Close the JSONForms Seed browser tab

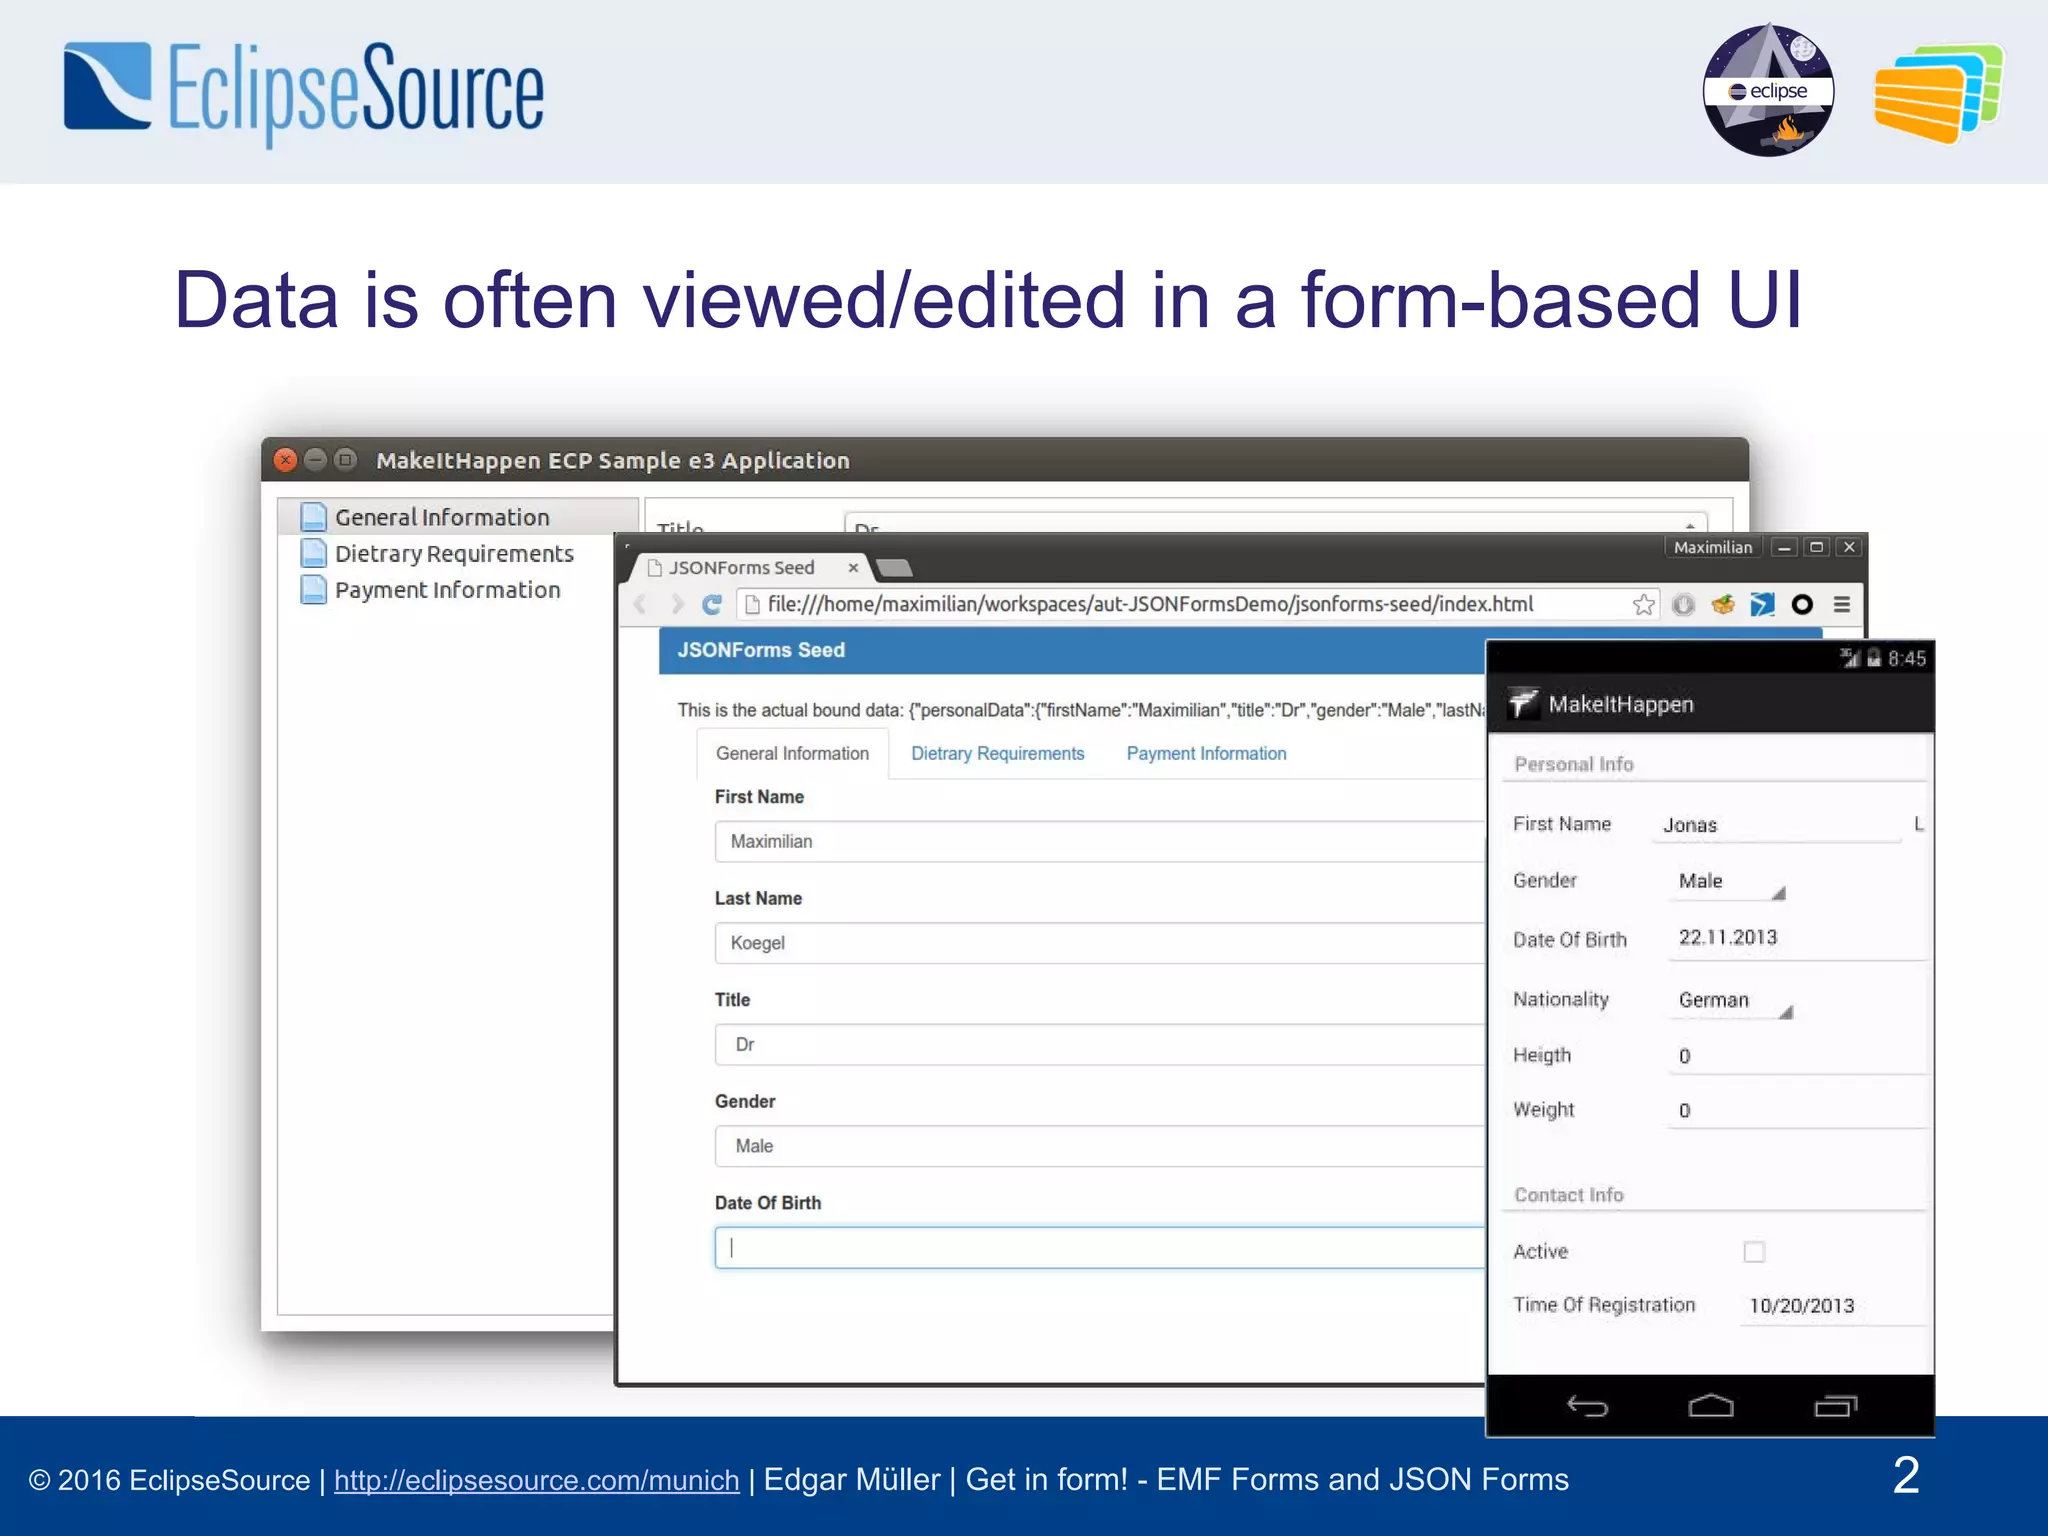853,568
